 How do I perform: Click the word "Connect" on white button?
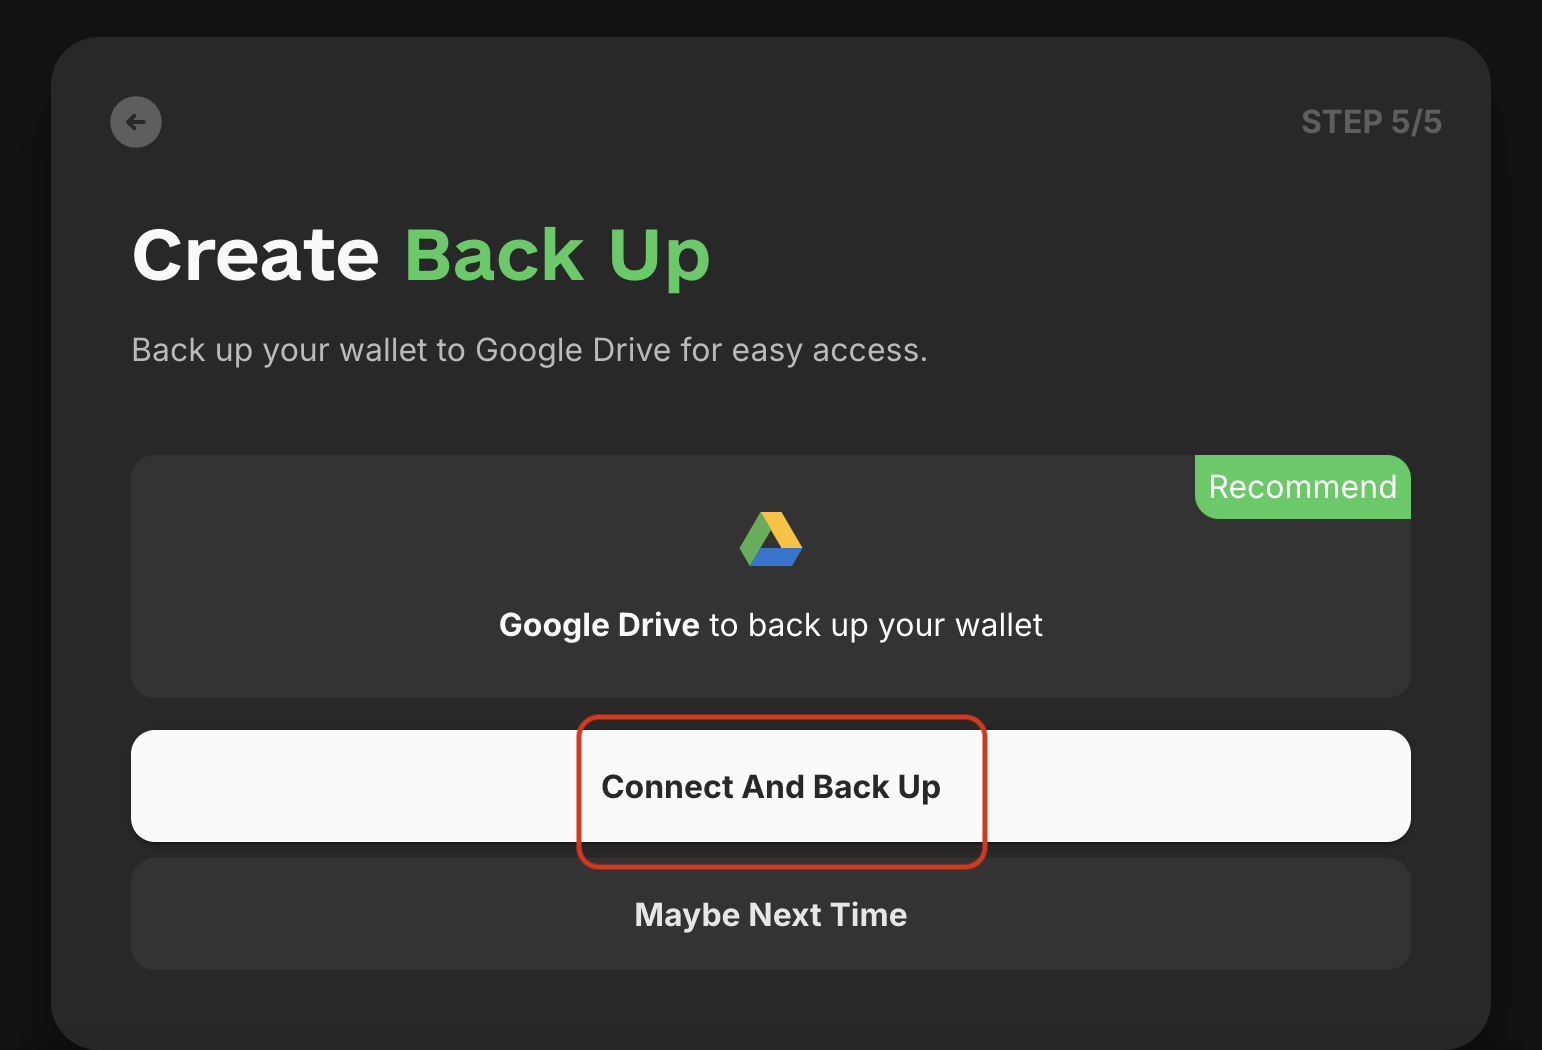[668, 787]
